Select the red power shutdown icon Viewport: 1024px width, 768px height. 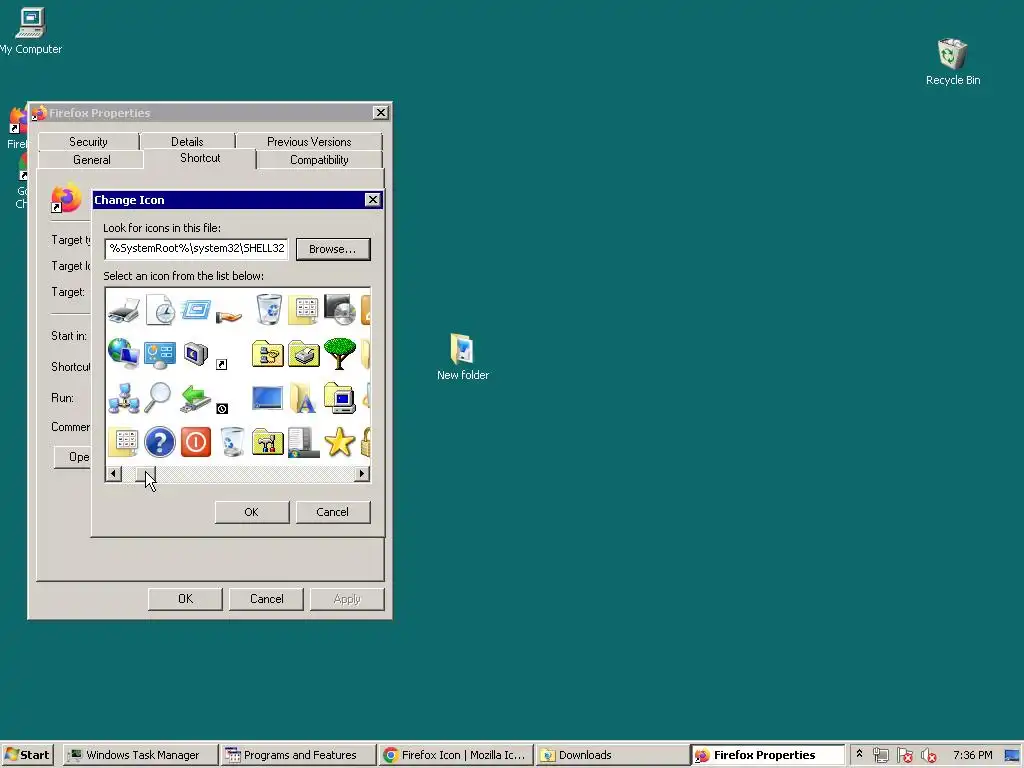pos(196,442)
